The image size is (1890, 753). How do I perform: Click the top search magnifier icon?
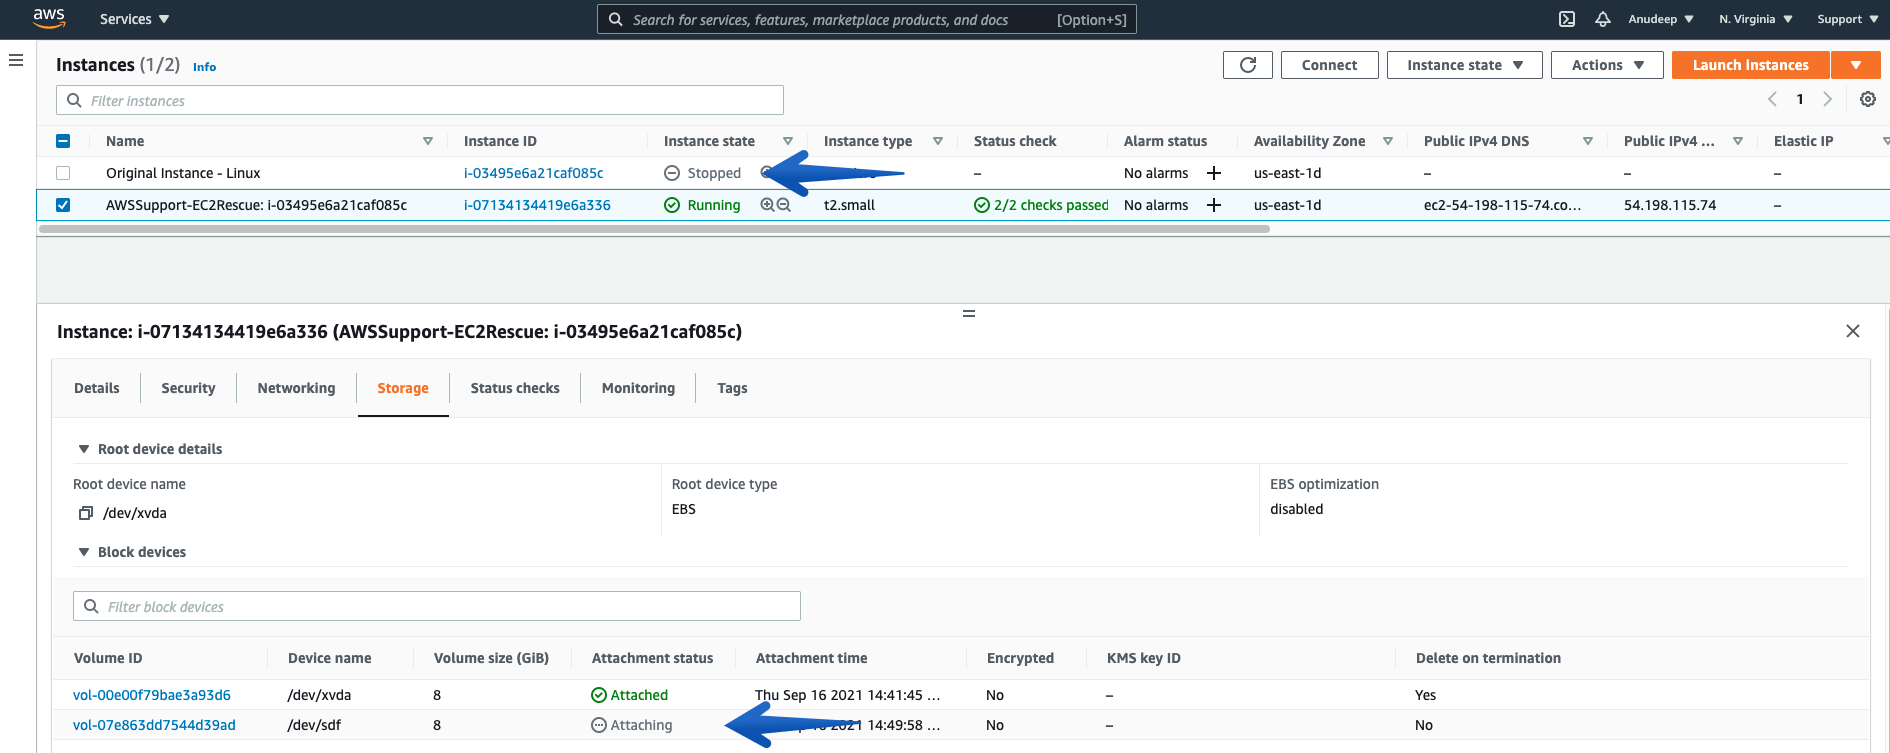tap(616, 19)
